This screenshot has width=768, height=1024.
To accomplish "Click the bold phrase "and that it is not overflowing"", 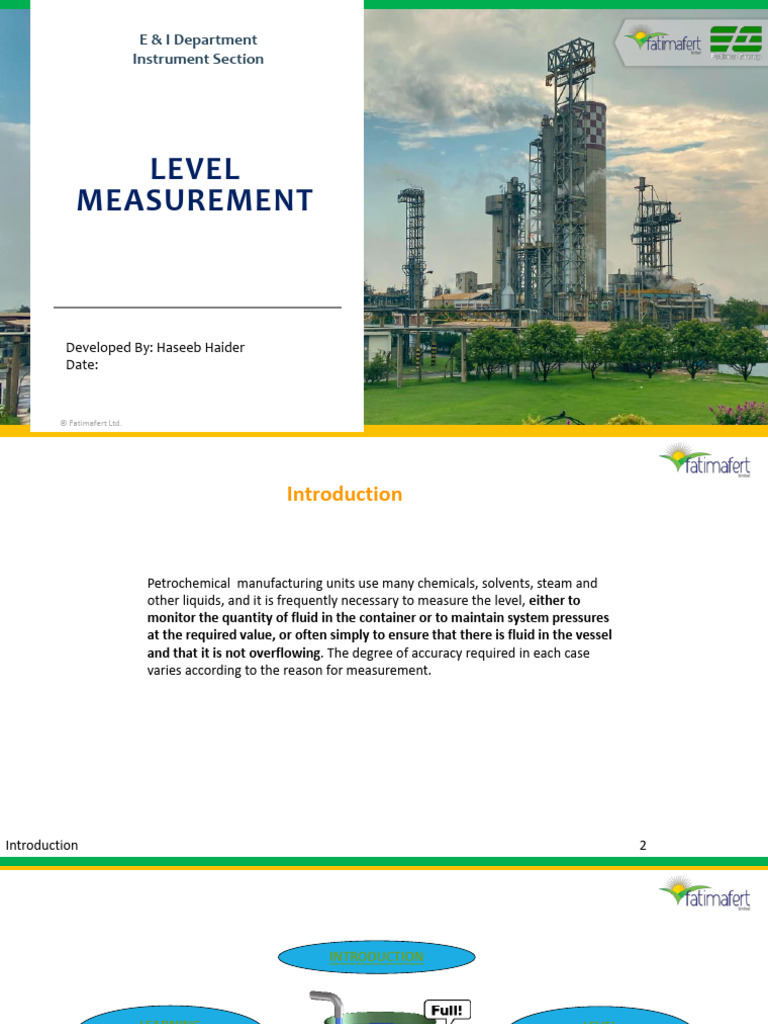I will [x=234, y=653].
